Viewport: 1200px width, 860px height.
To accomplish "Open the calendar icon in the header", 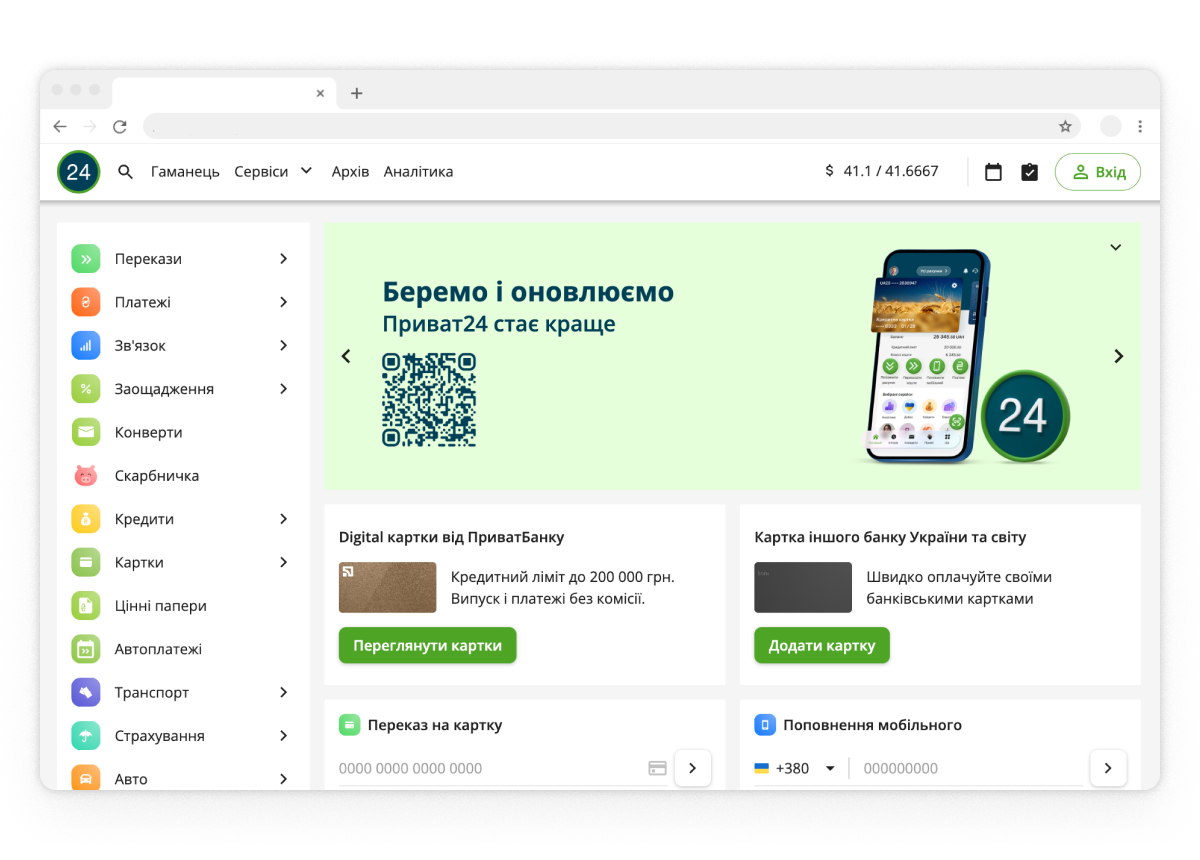I will 993,172.
